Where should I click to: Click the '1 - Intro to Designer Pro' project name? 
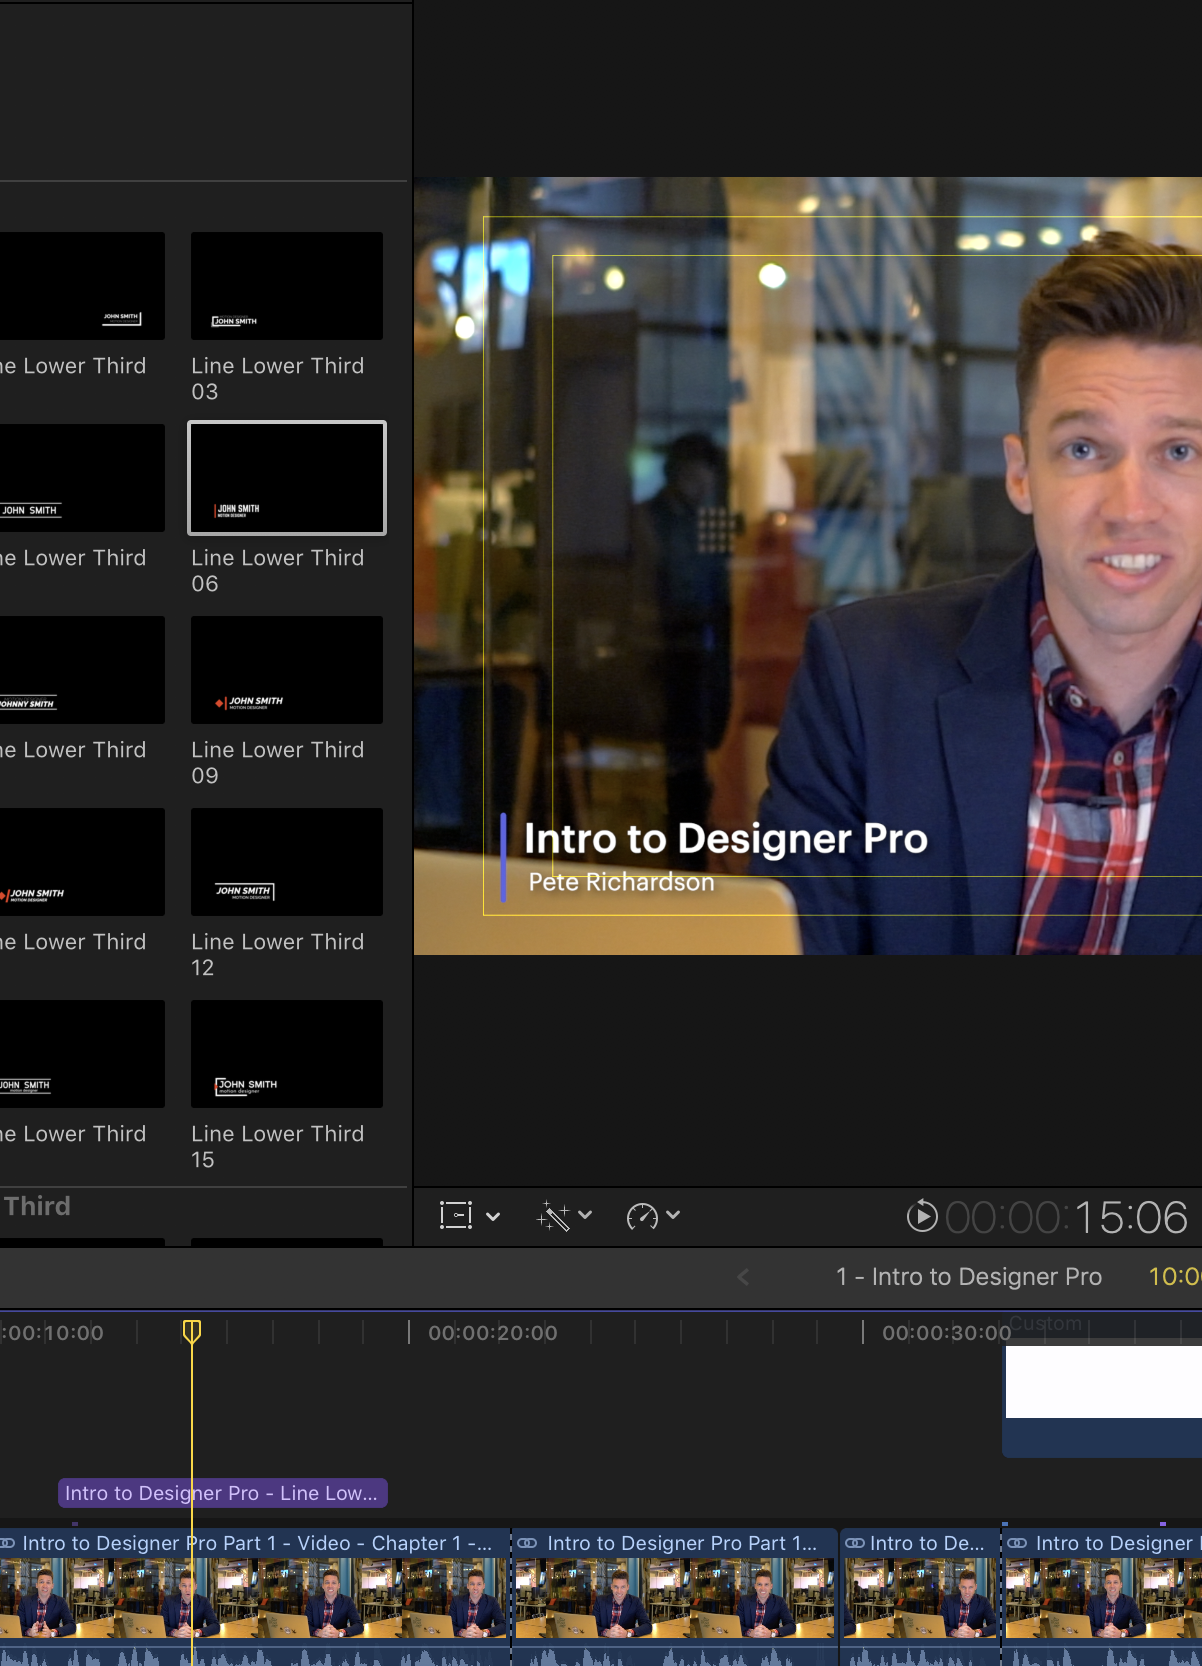click(968, 1277)
